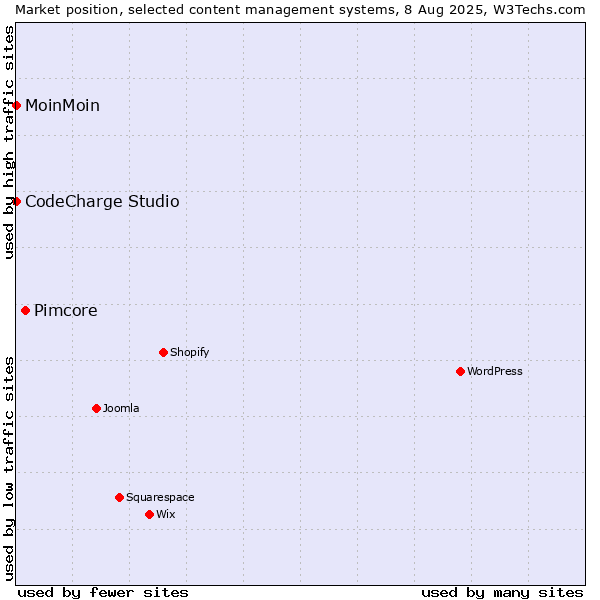This screenshot has width=600, height=600.
Task: Click the 'used by many sites' axis label
Action: pyautogui.click(x=502, y=593)
